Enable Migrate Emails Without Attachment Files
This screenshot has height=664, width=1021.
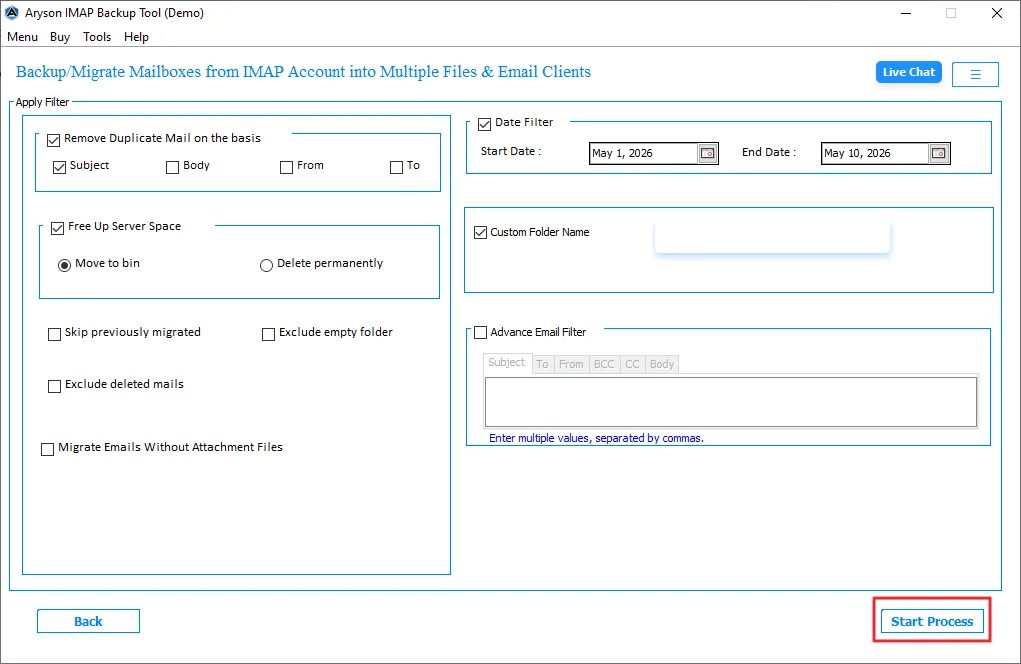coord(47,449)
